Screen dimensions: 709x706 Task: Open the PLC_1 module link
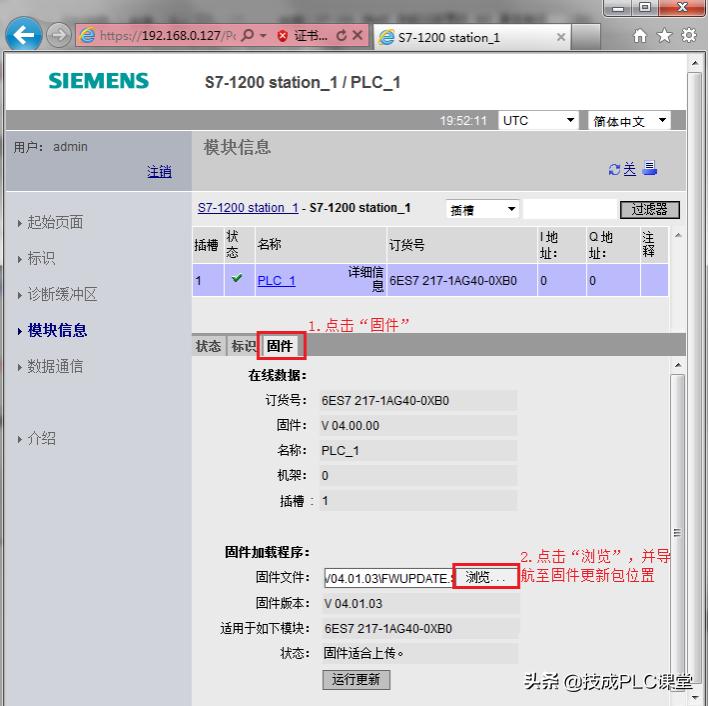pyautogui.click(x=276, y=281)
